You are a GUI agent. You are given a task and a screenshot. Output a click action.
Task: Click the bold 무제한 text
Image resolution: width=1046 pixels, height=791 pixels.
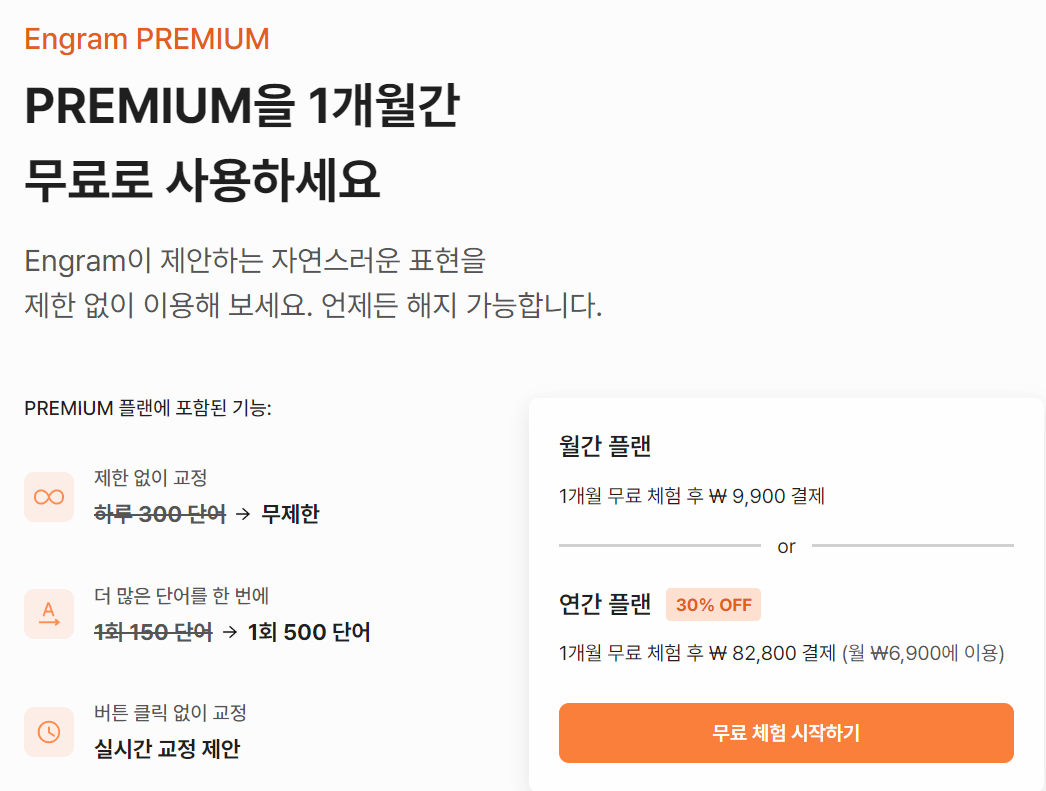click(290, 515)
